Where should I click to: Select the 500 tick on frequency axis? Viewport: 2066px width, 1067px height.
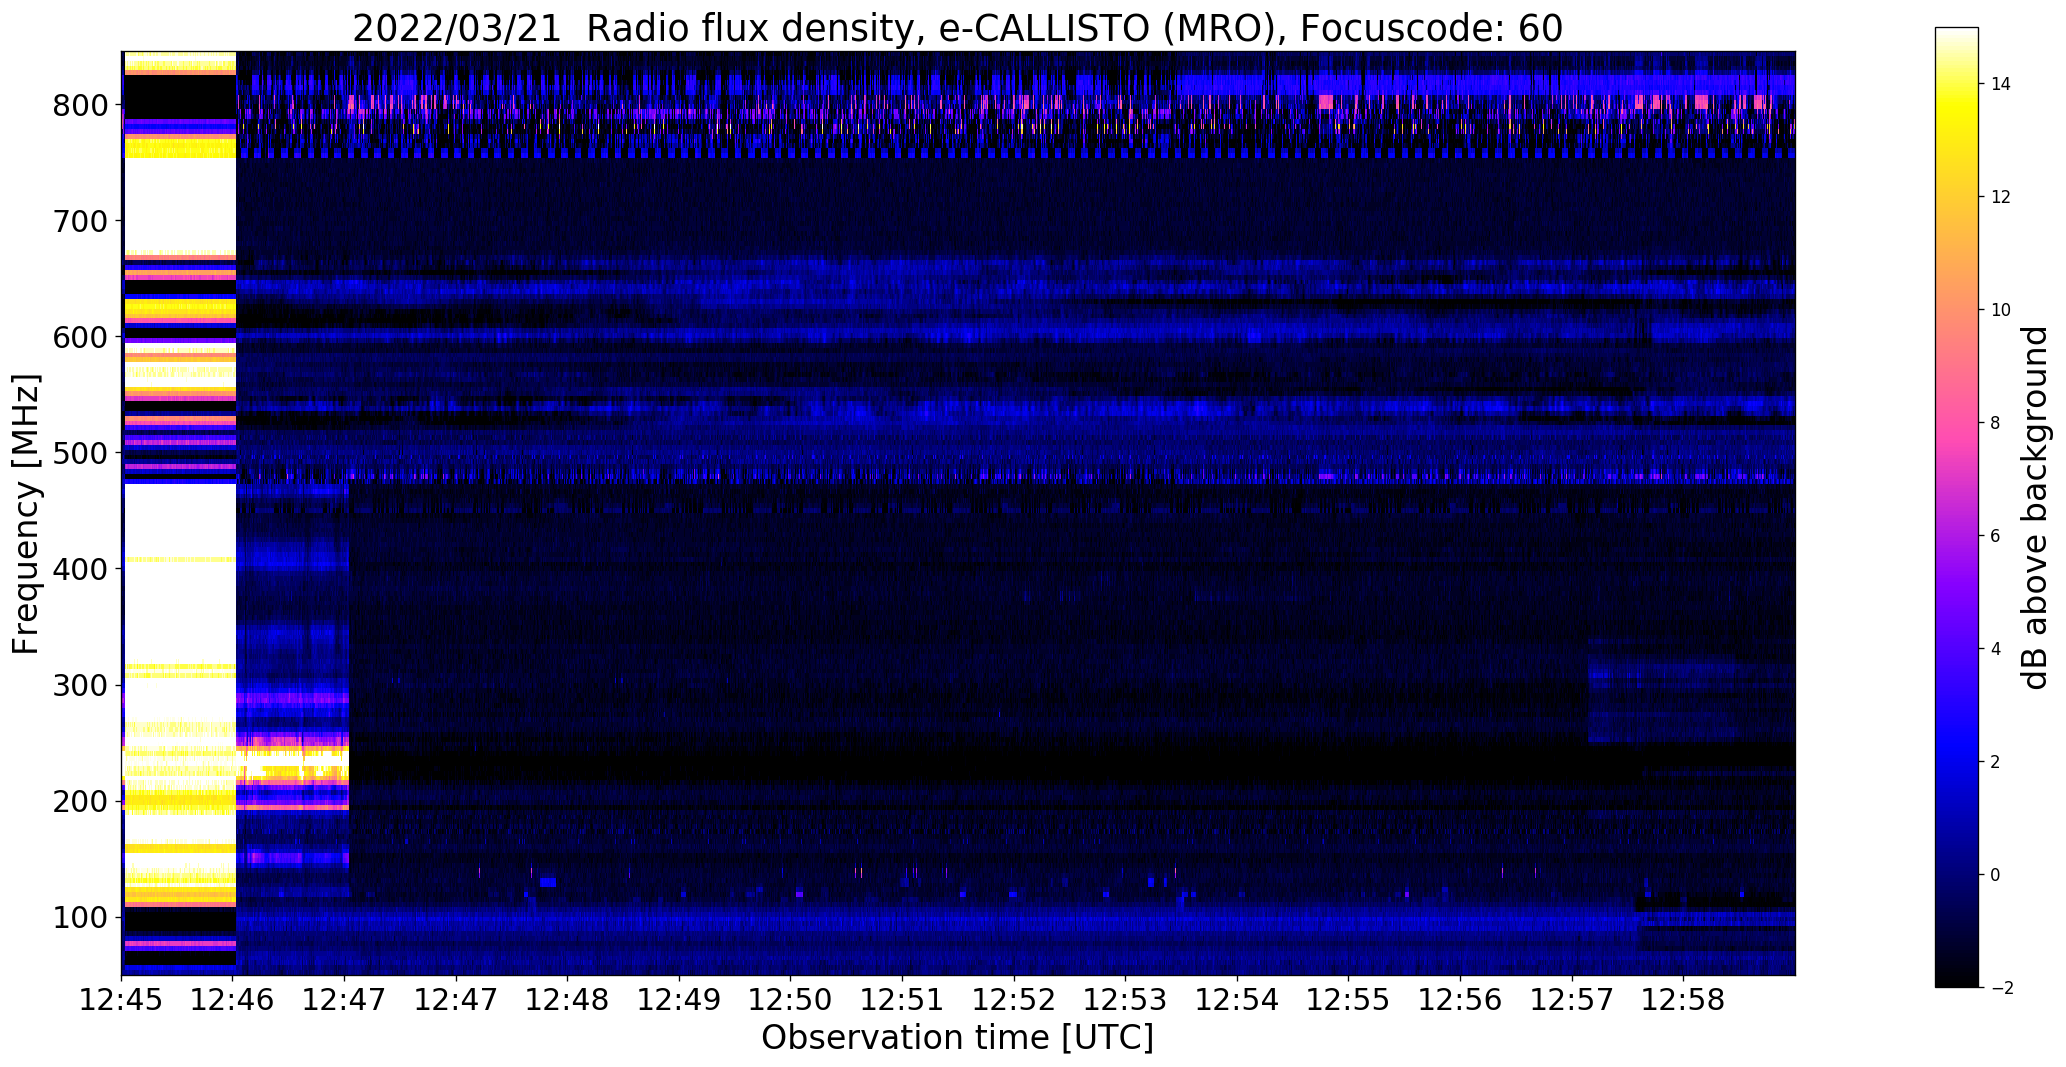tap(79, 453)
